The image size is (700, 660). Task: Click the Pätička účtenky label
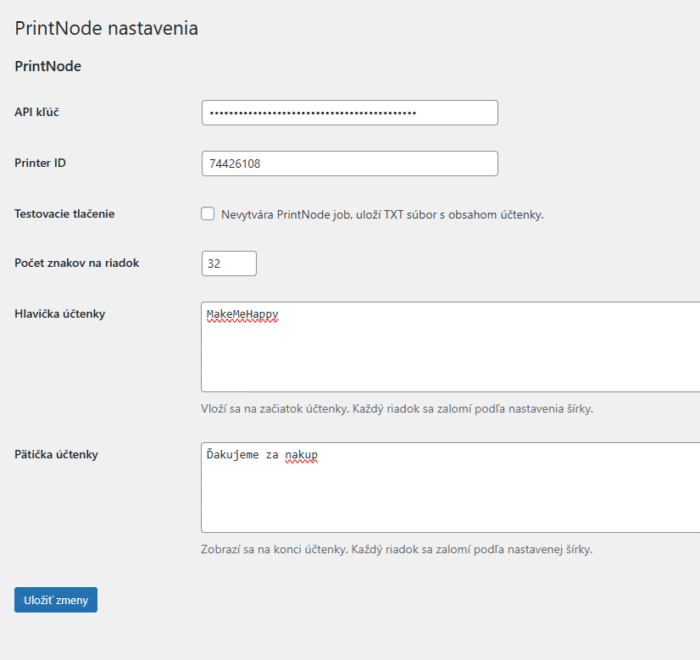pyautogui.click(x=56, y=454)
